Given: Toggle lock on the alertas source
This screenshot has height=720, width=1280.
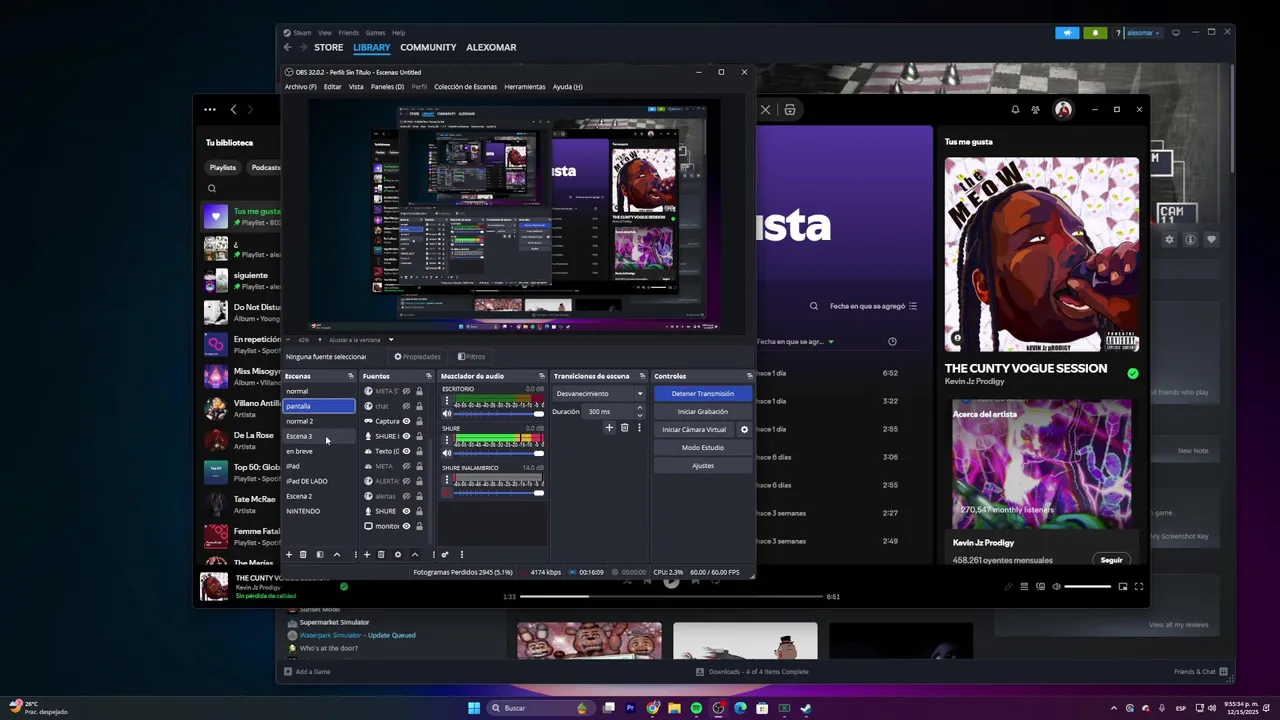Looking at the screenshot, I should coord(419,496).
